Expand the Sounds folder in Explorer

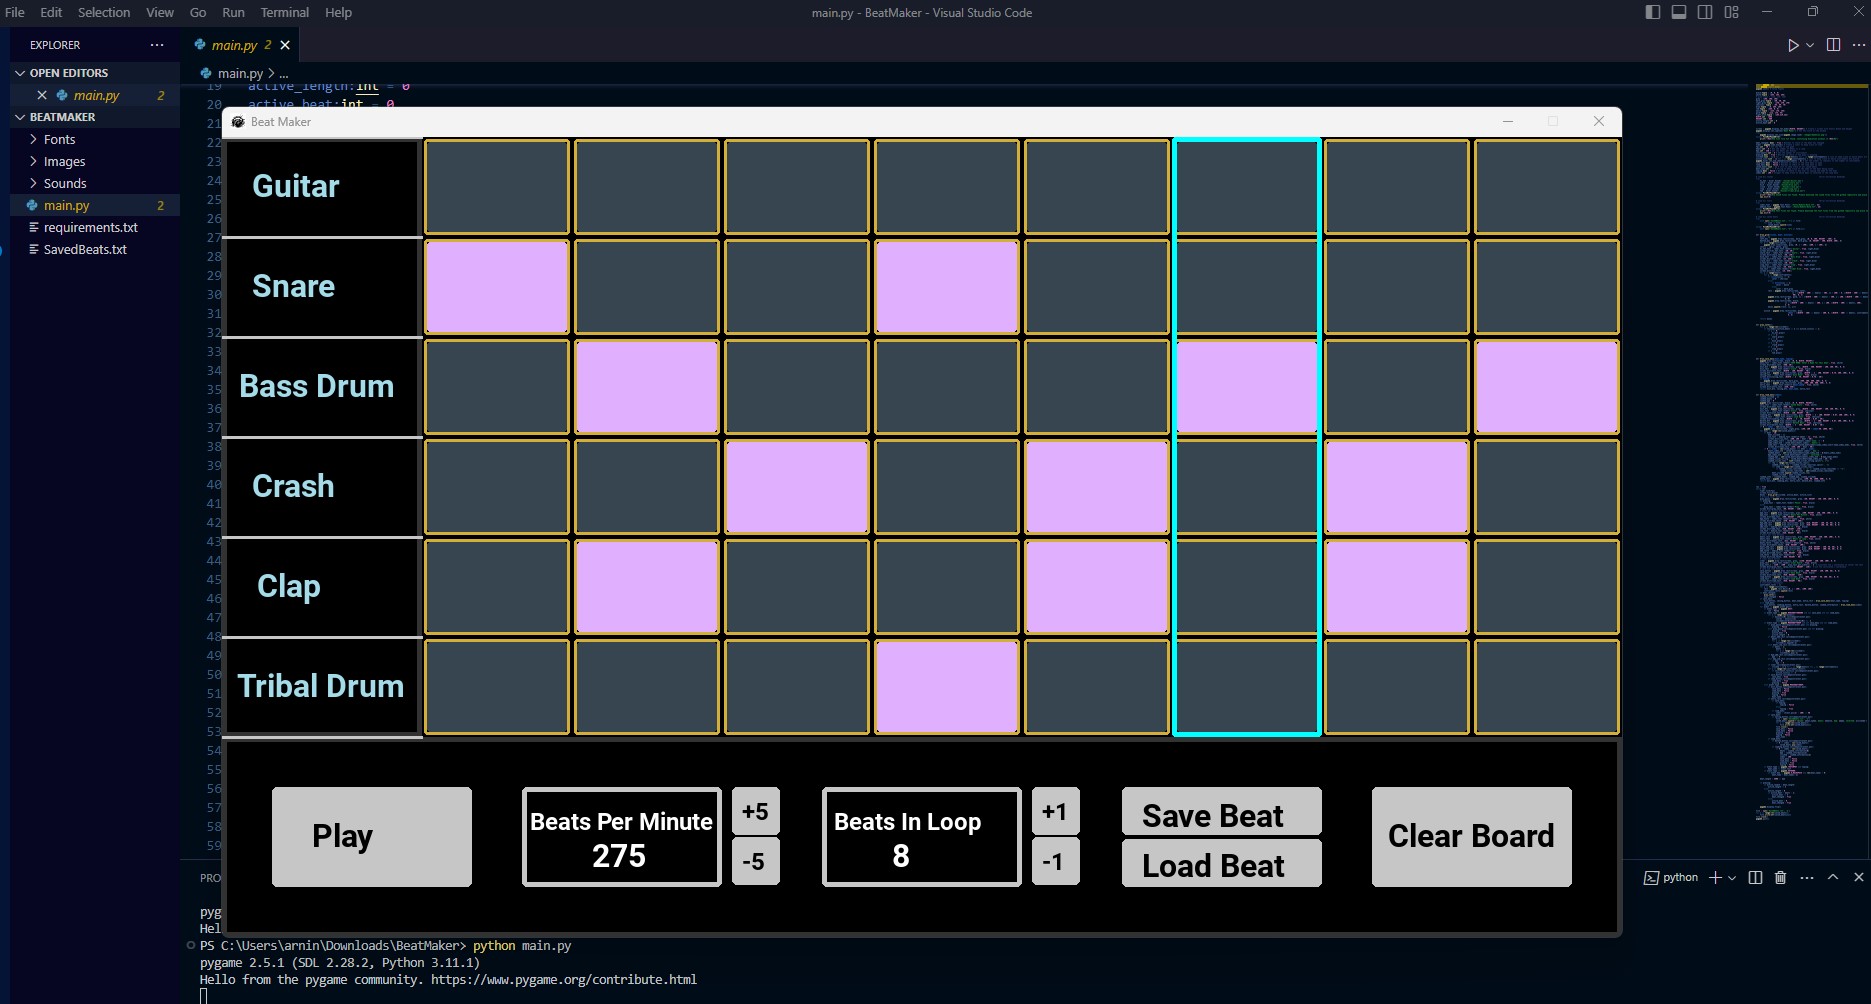pos(65,183)
